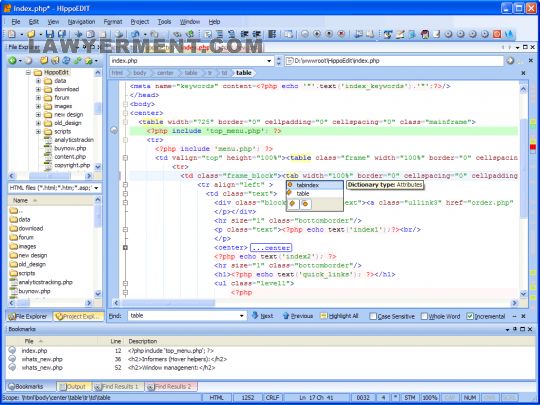
Task: Select content.php in the folder tree
Action: click(x=70, y=157)
